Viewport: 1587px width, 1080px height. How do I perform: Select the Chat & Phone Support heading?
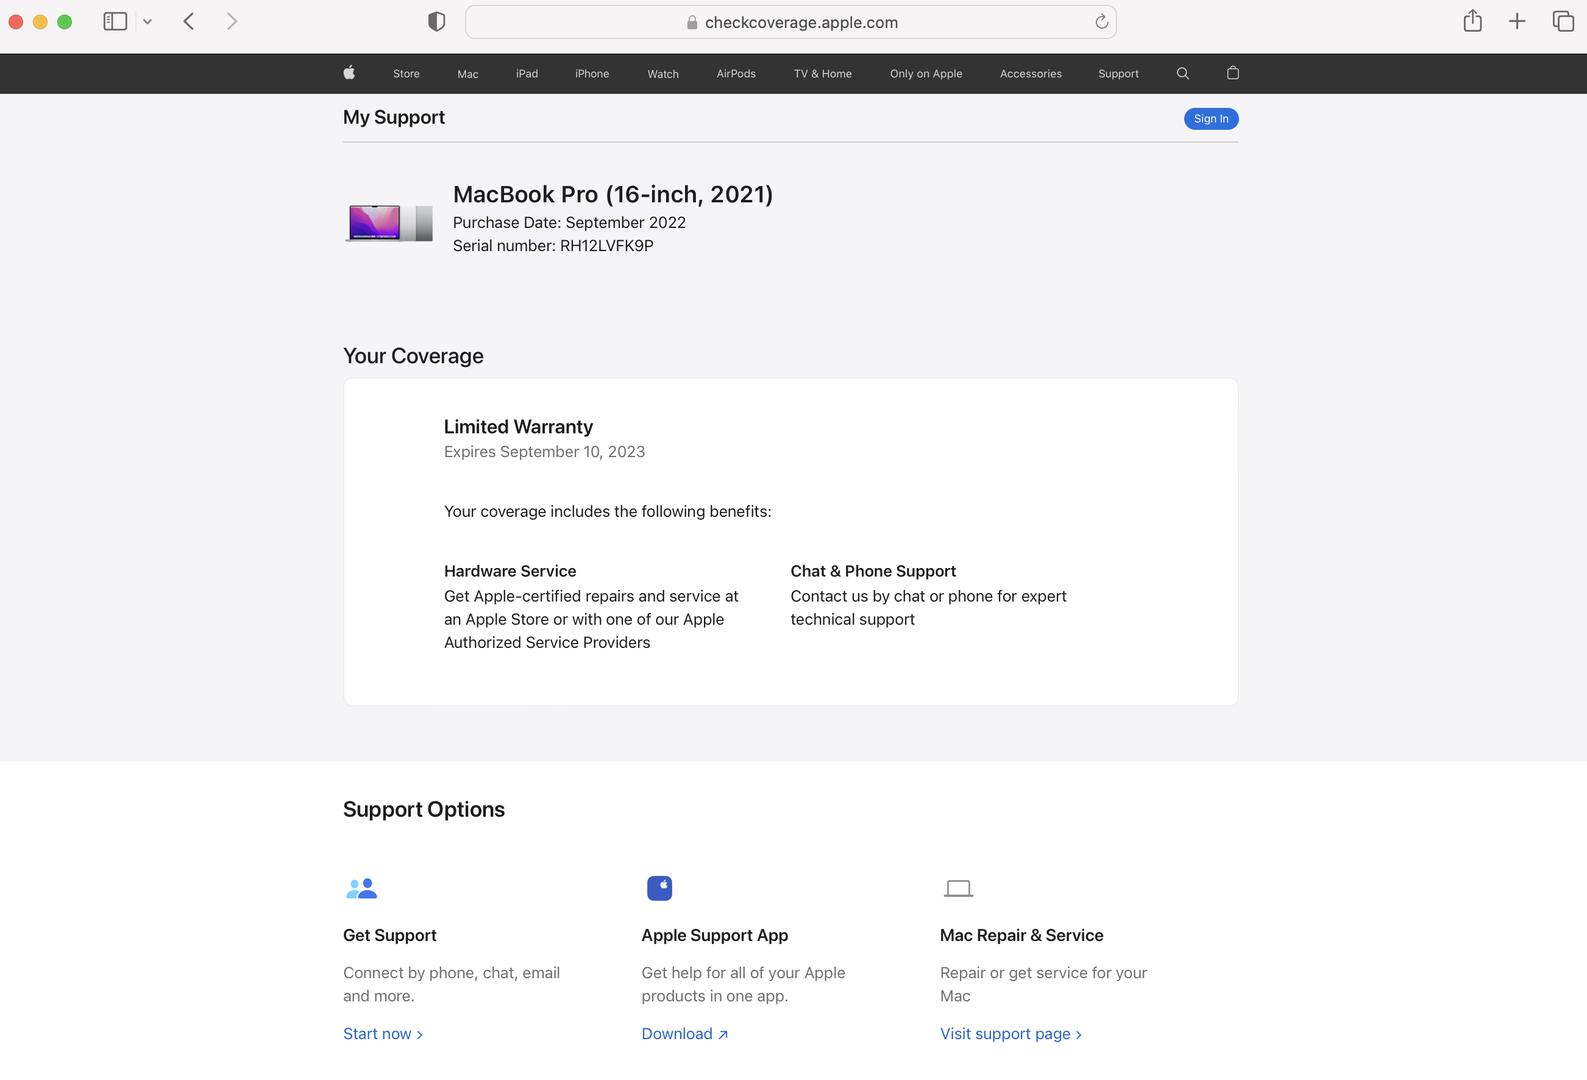(x=873, y=571)
